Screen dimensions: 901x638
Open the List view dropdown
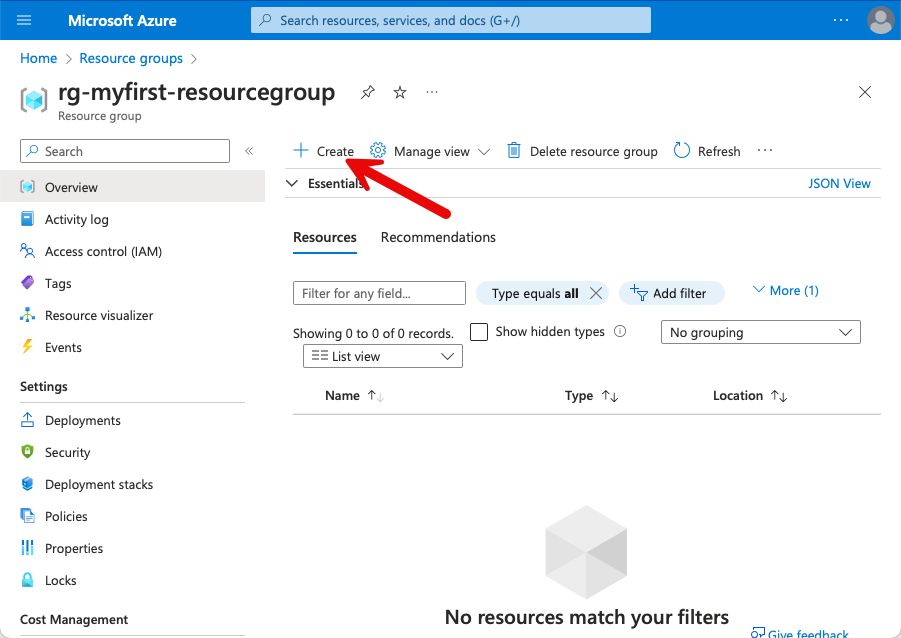click(382, 356)
